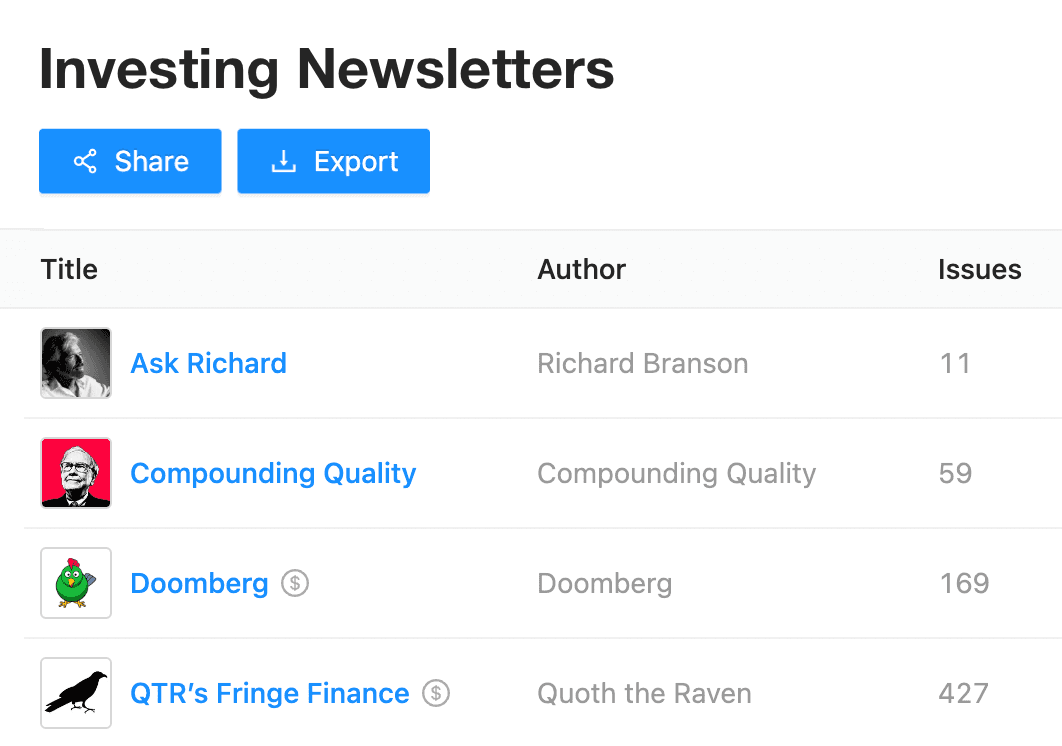Click the paid dollar icon beside QTR's Fringe Finance
Screen dimensions: 1062x746
click(x=436, y=692)
